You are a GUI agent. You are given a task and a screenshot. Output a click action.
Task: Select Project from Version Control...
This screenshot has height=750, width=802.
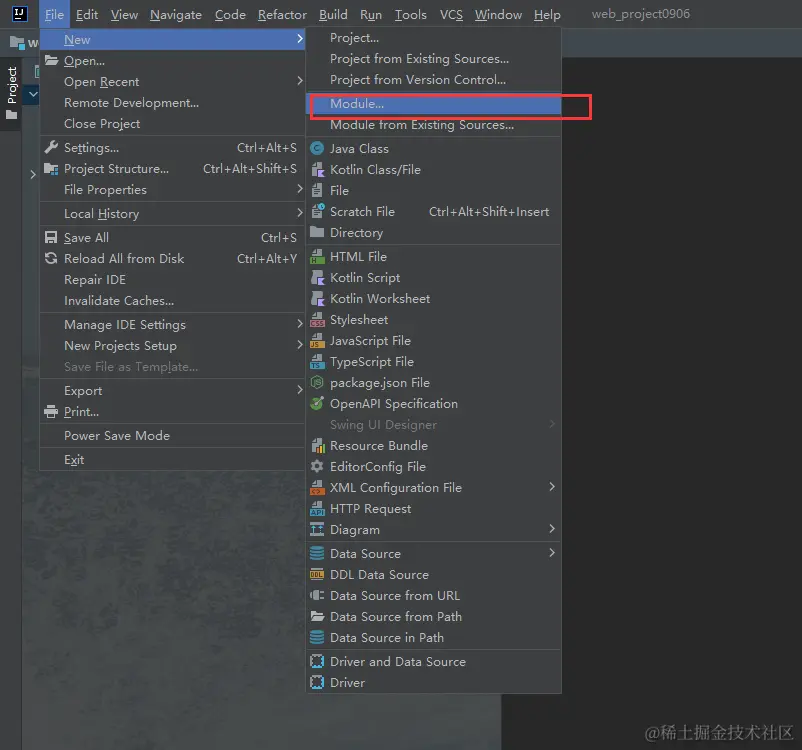pos(434,80)
